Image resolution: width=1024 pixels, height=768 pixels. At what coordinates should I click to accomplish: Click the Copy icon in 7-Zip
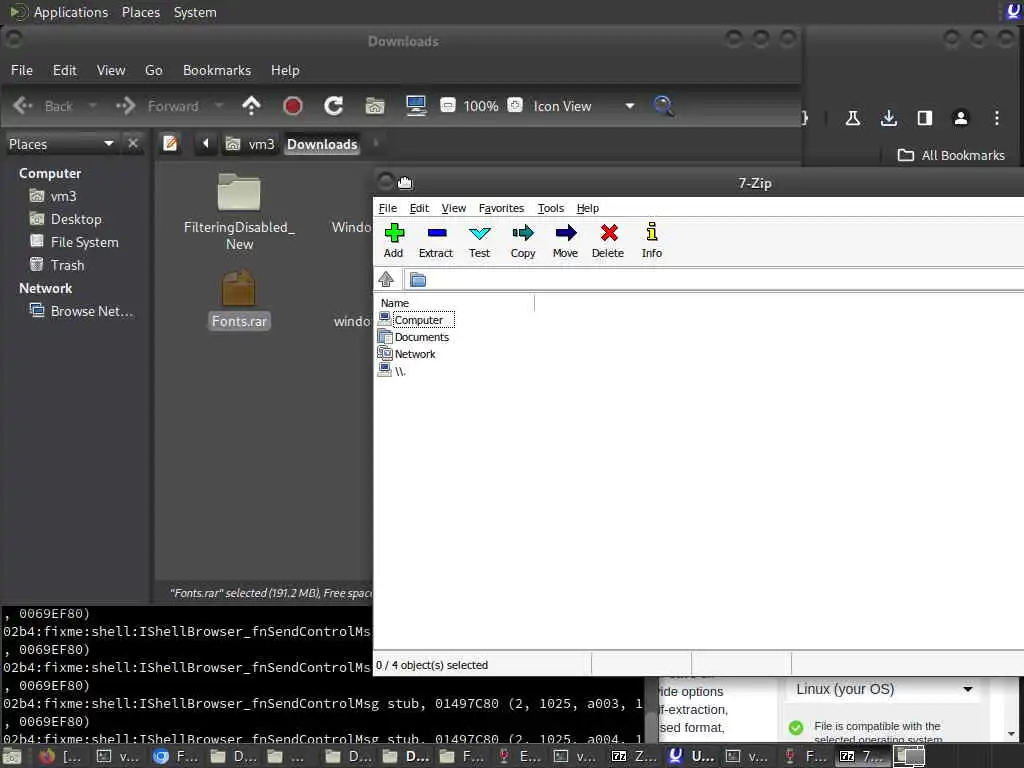pos(523,232)
